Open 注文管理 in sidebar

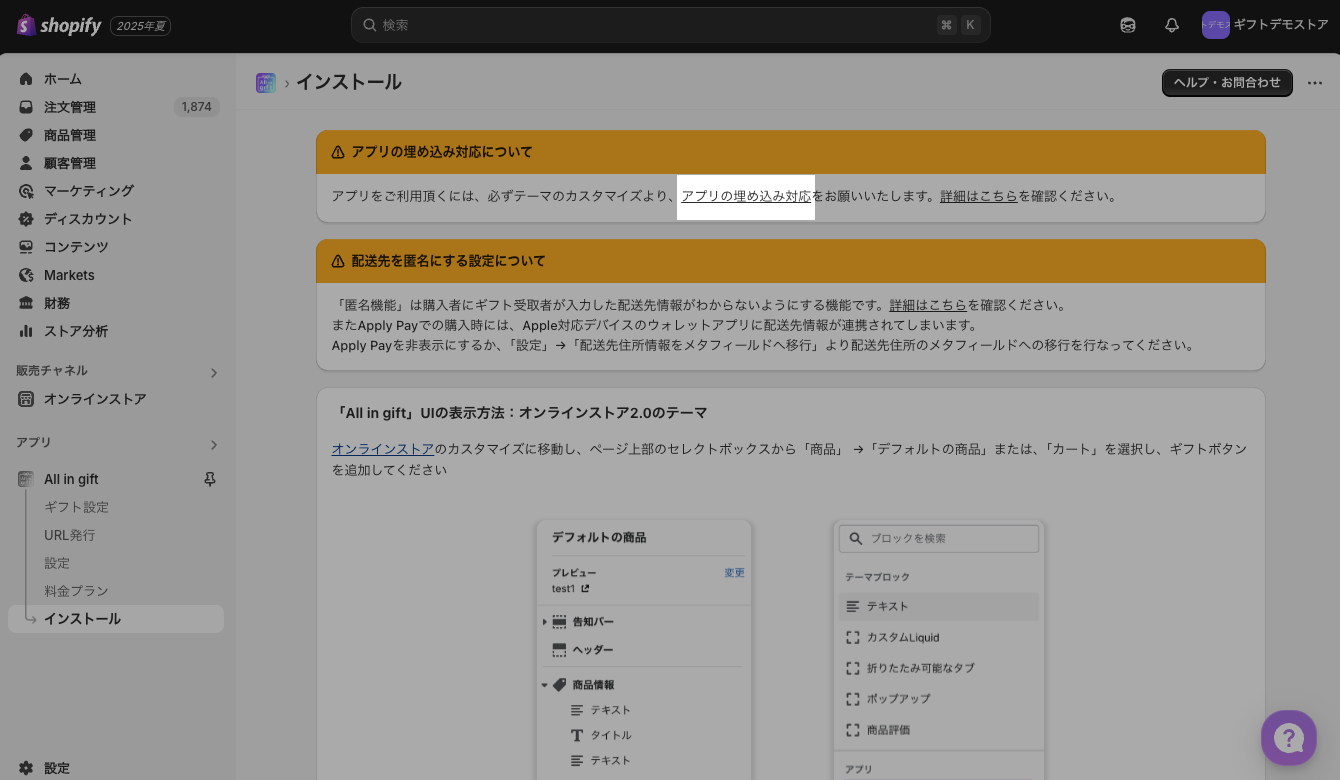click(x=70, y=107)
